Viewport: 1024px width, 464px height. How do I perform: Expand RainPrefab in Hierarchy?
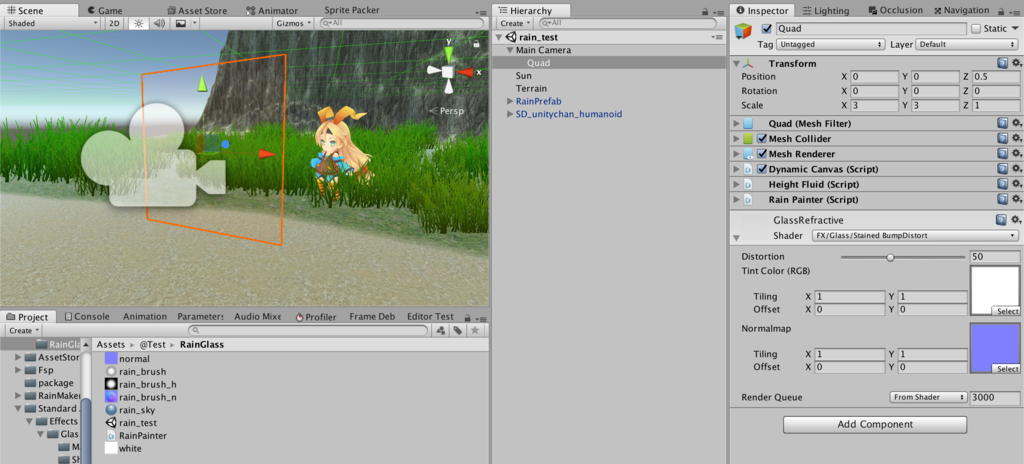[511, 101]
